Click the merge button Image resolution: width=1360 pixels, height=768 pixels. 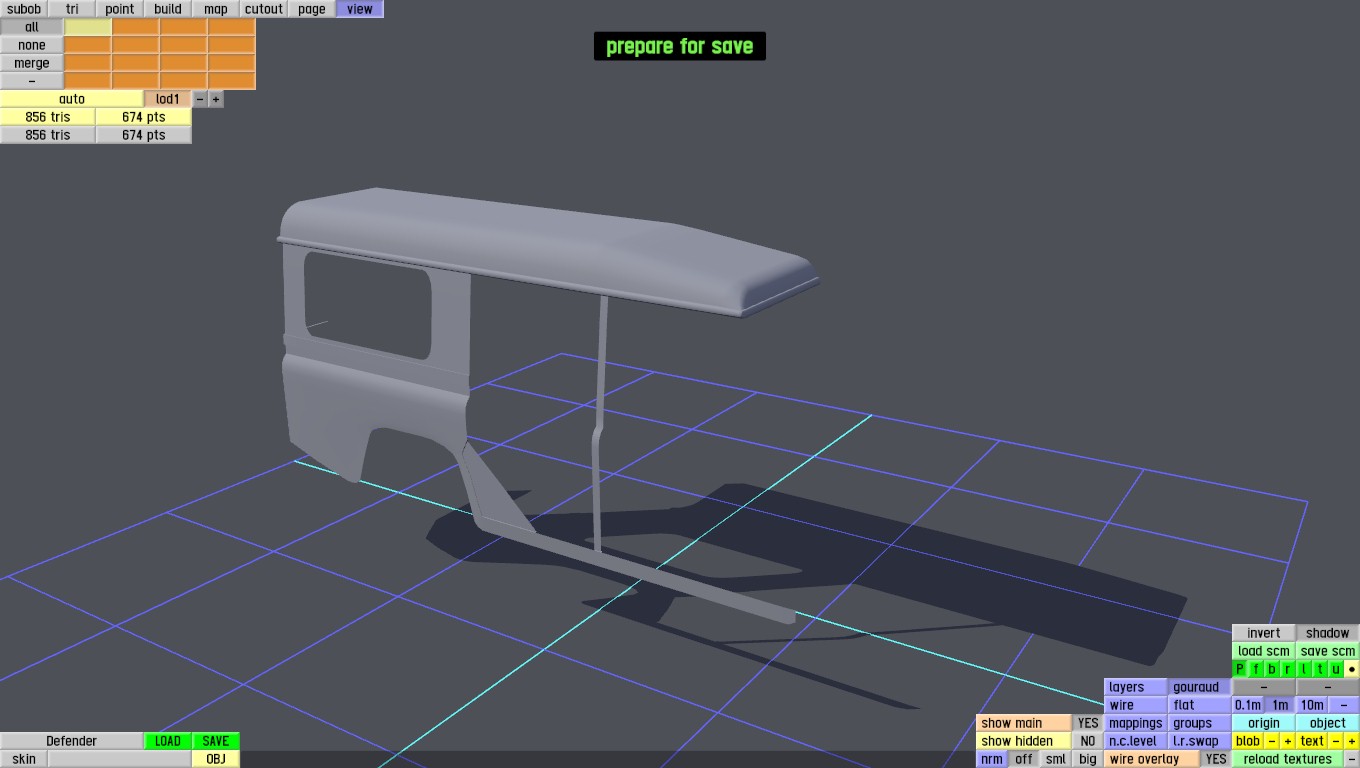point(32,63)
